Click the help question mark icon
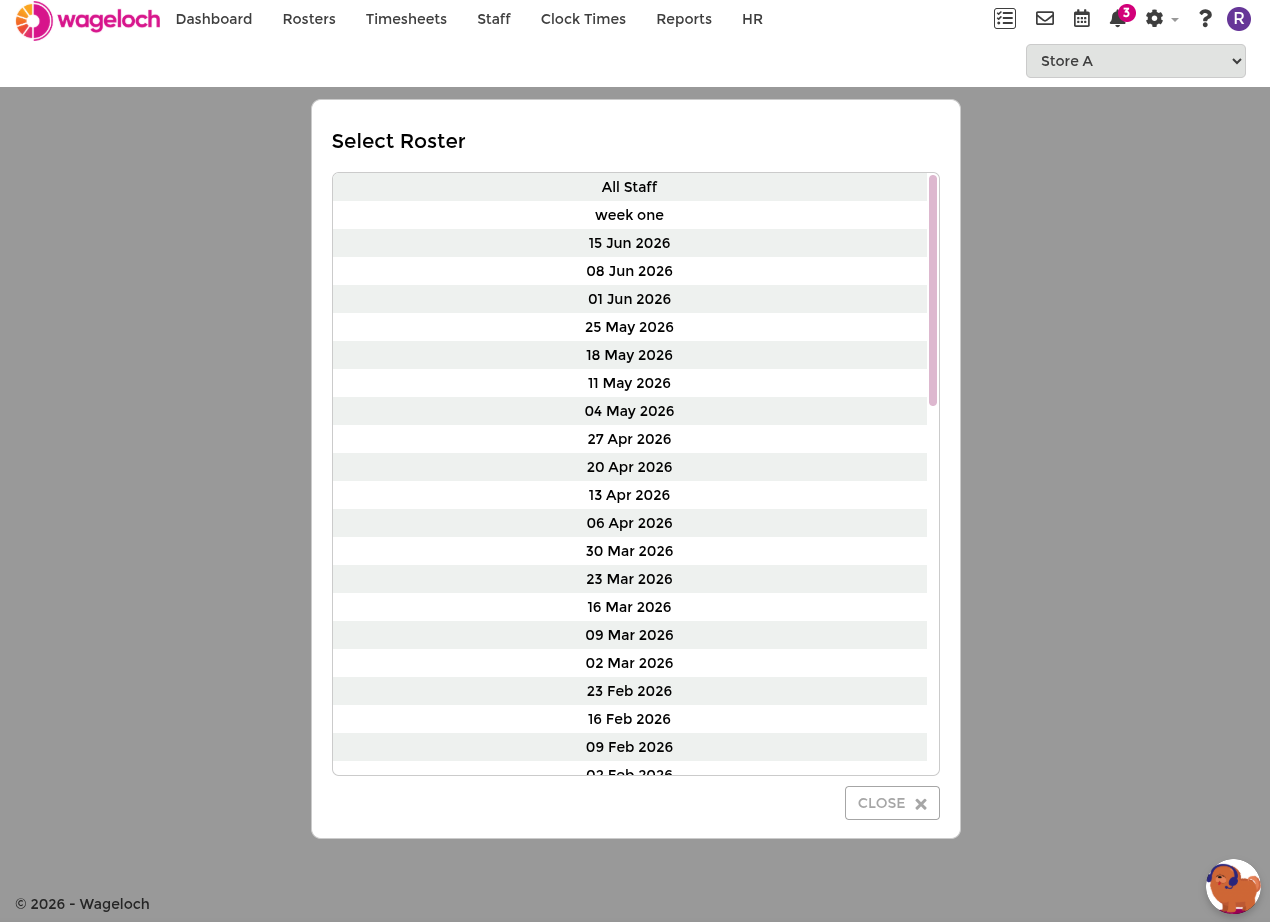 coord(1205,18)
